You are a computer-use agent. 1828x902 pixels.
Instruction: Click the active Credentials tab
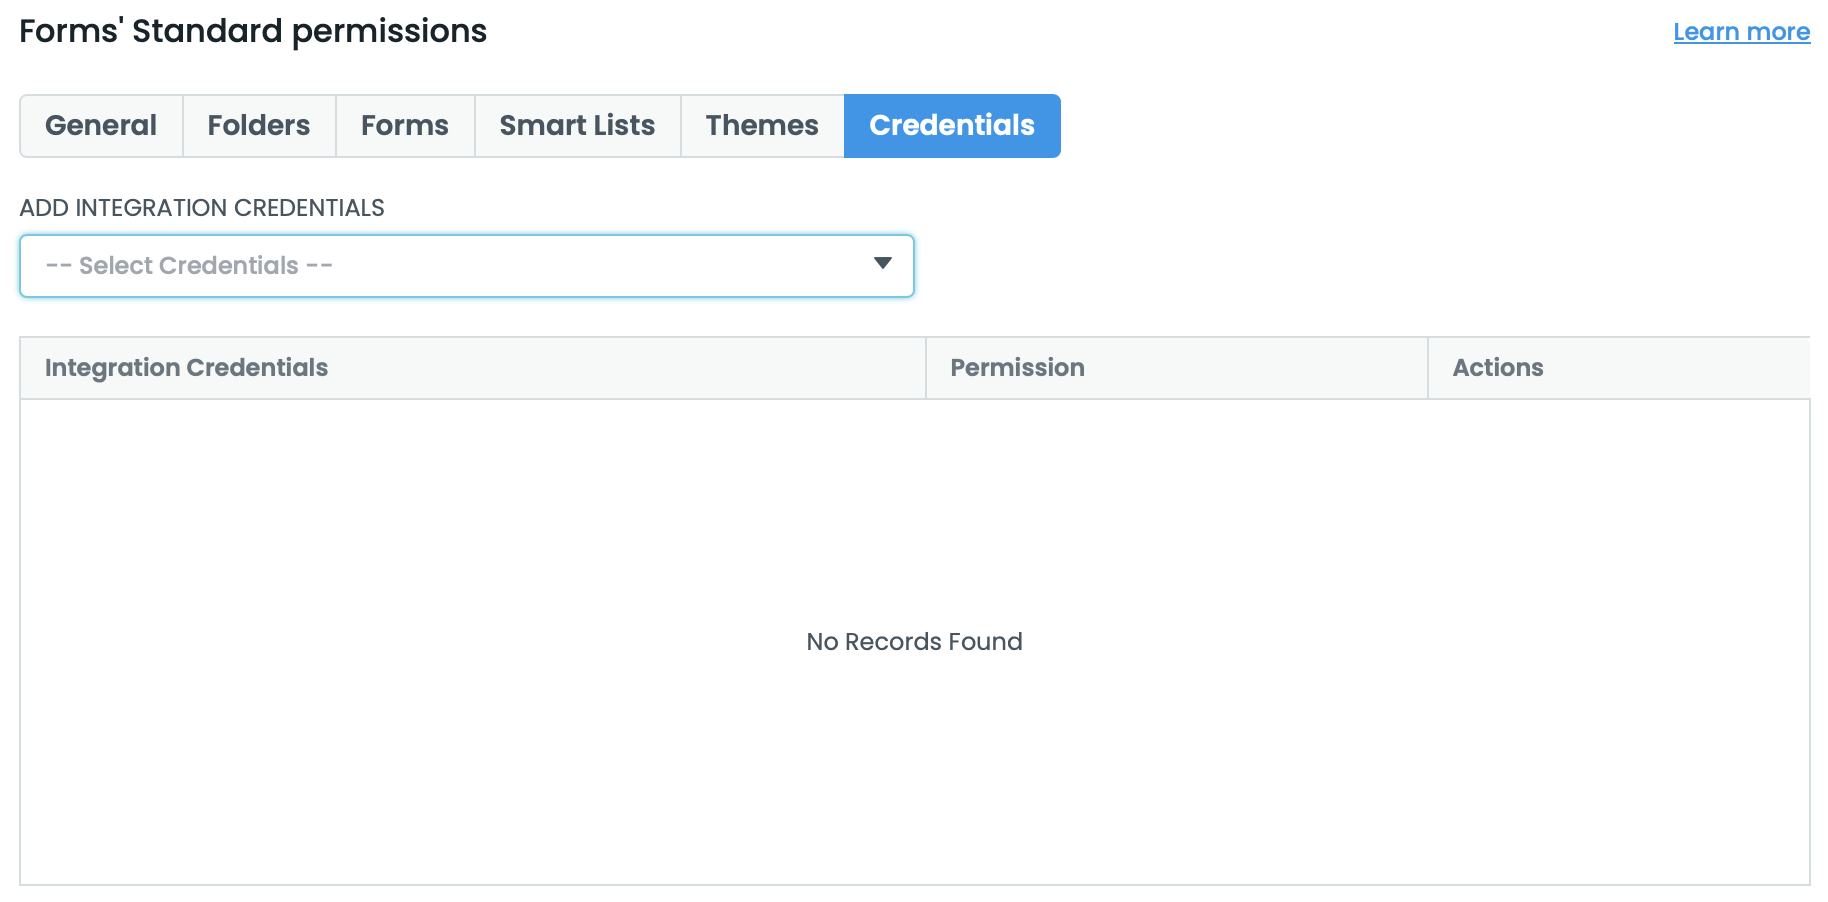(951, 125)
